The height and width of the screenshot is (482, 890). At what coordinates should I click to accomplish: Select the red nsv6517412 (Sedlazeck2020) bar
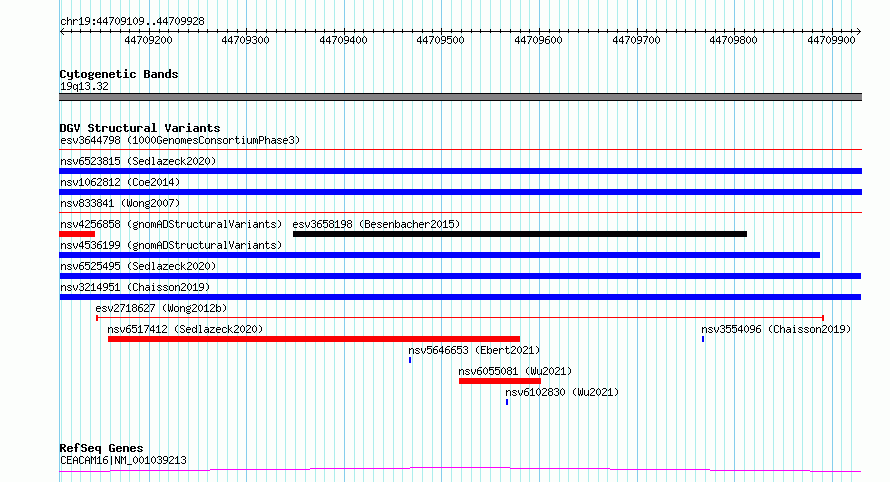pyautogui.click(x=314, y=339)
